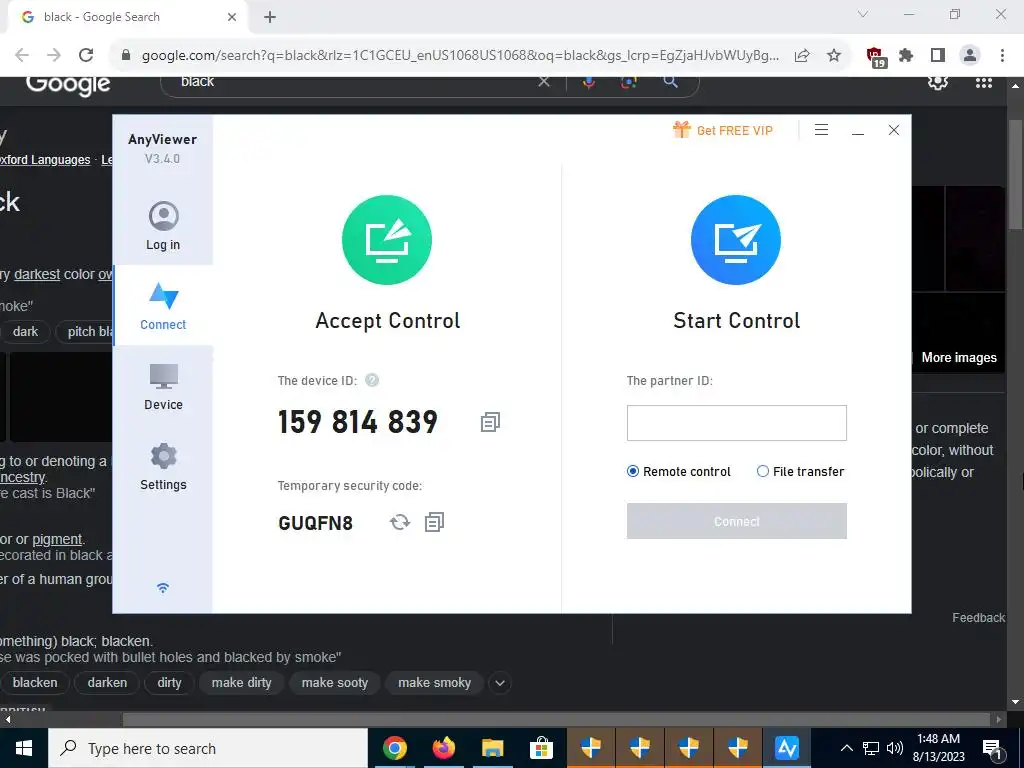Open the Chrome tab search chevron
The image size is (1024, 768).
[863, 14]
